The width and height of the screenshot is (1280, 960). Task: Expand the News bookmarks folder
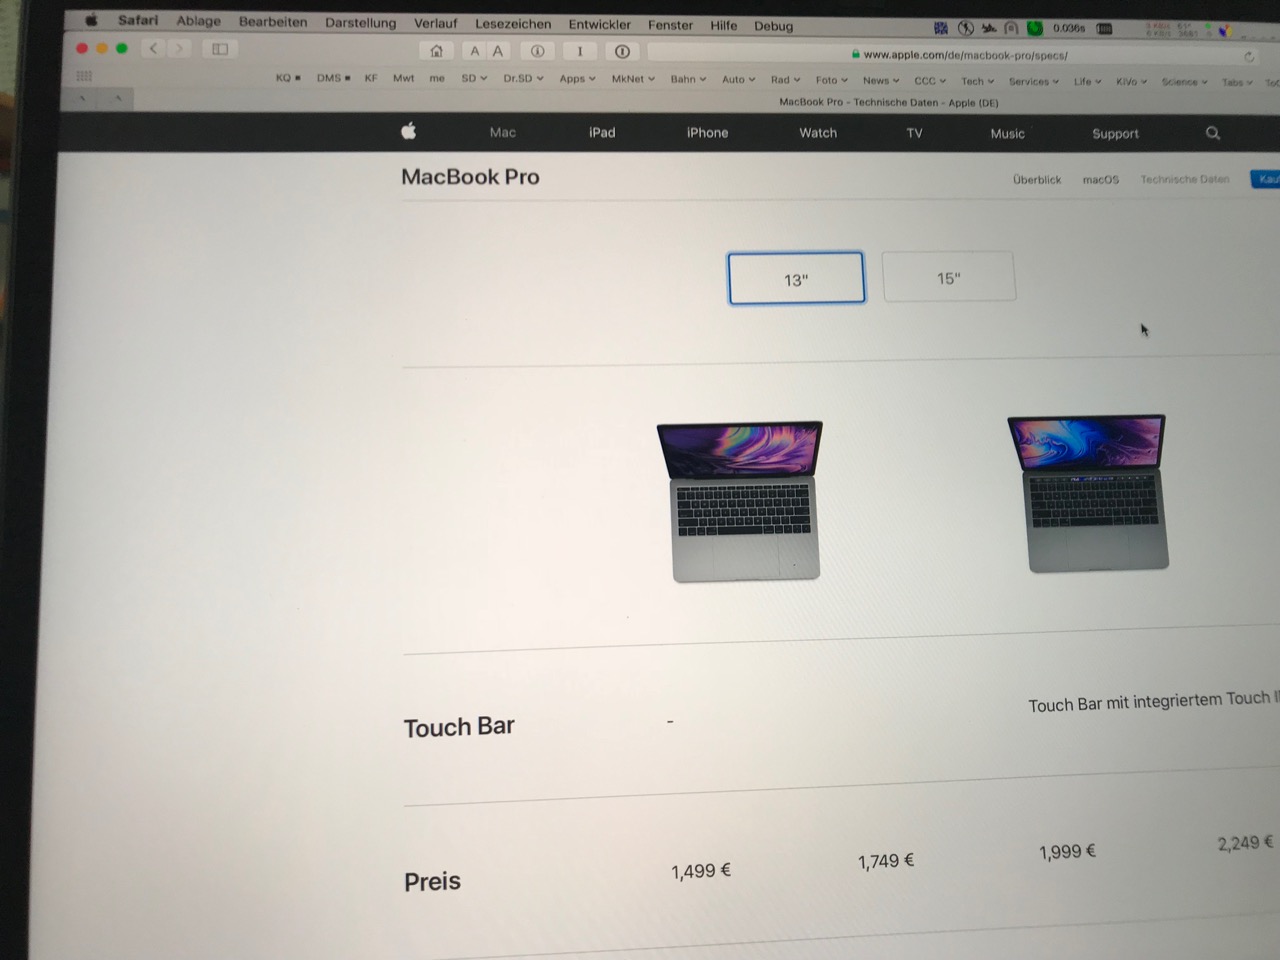point(881,80)
